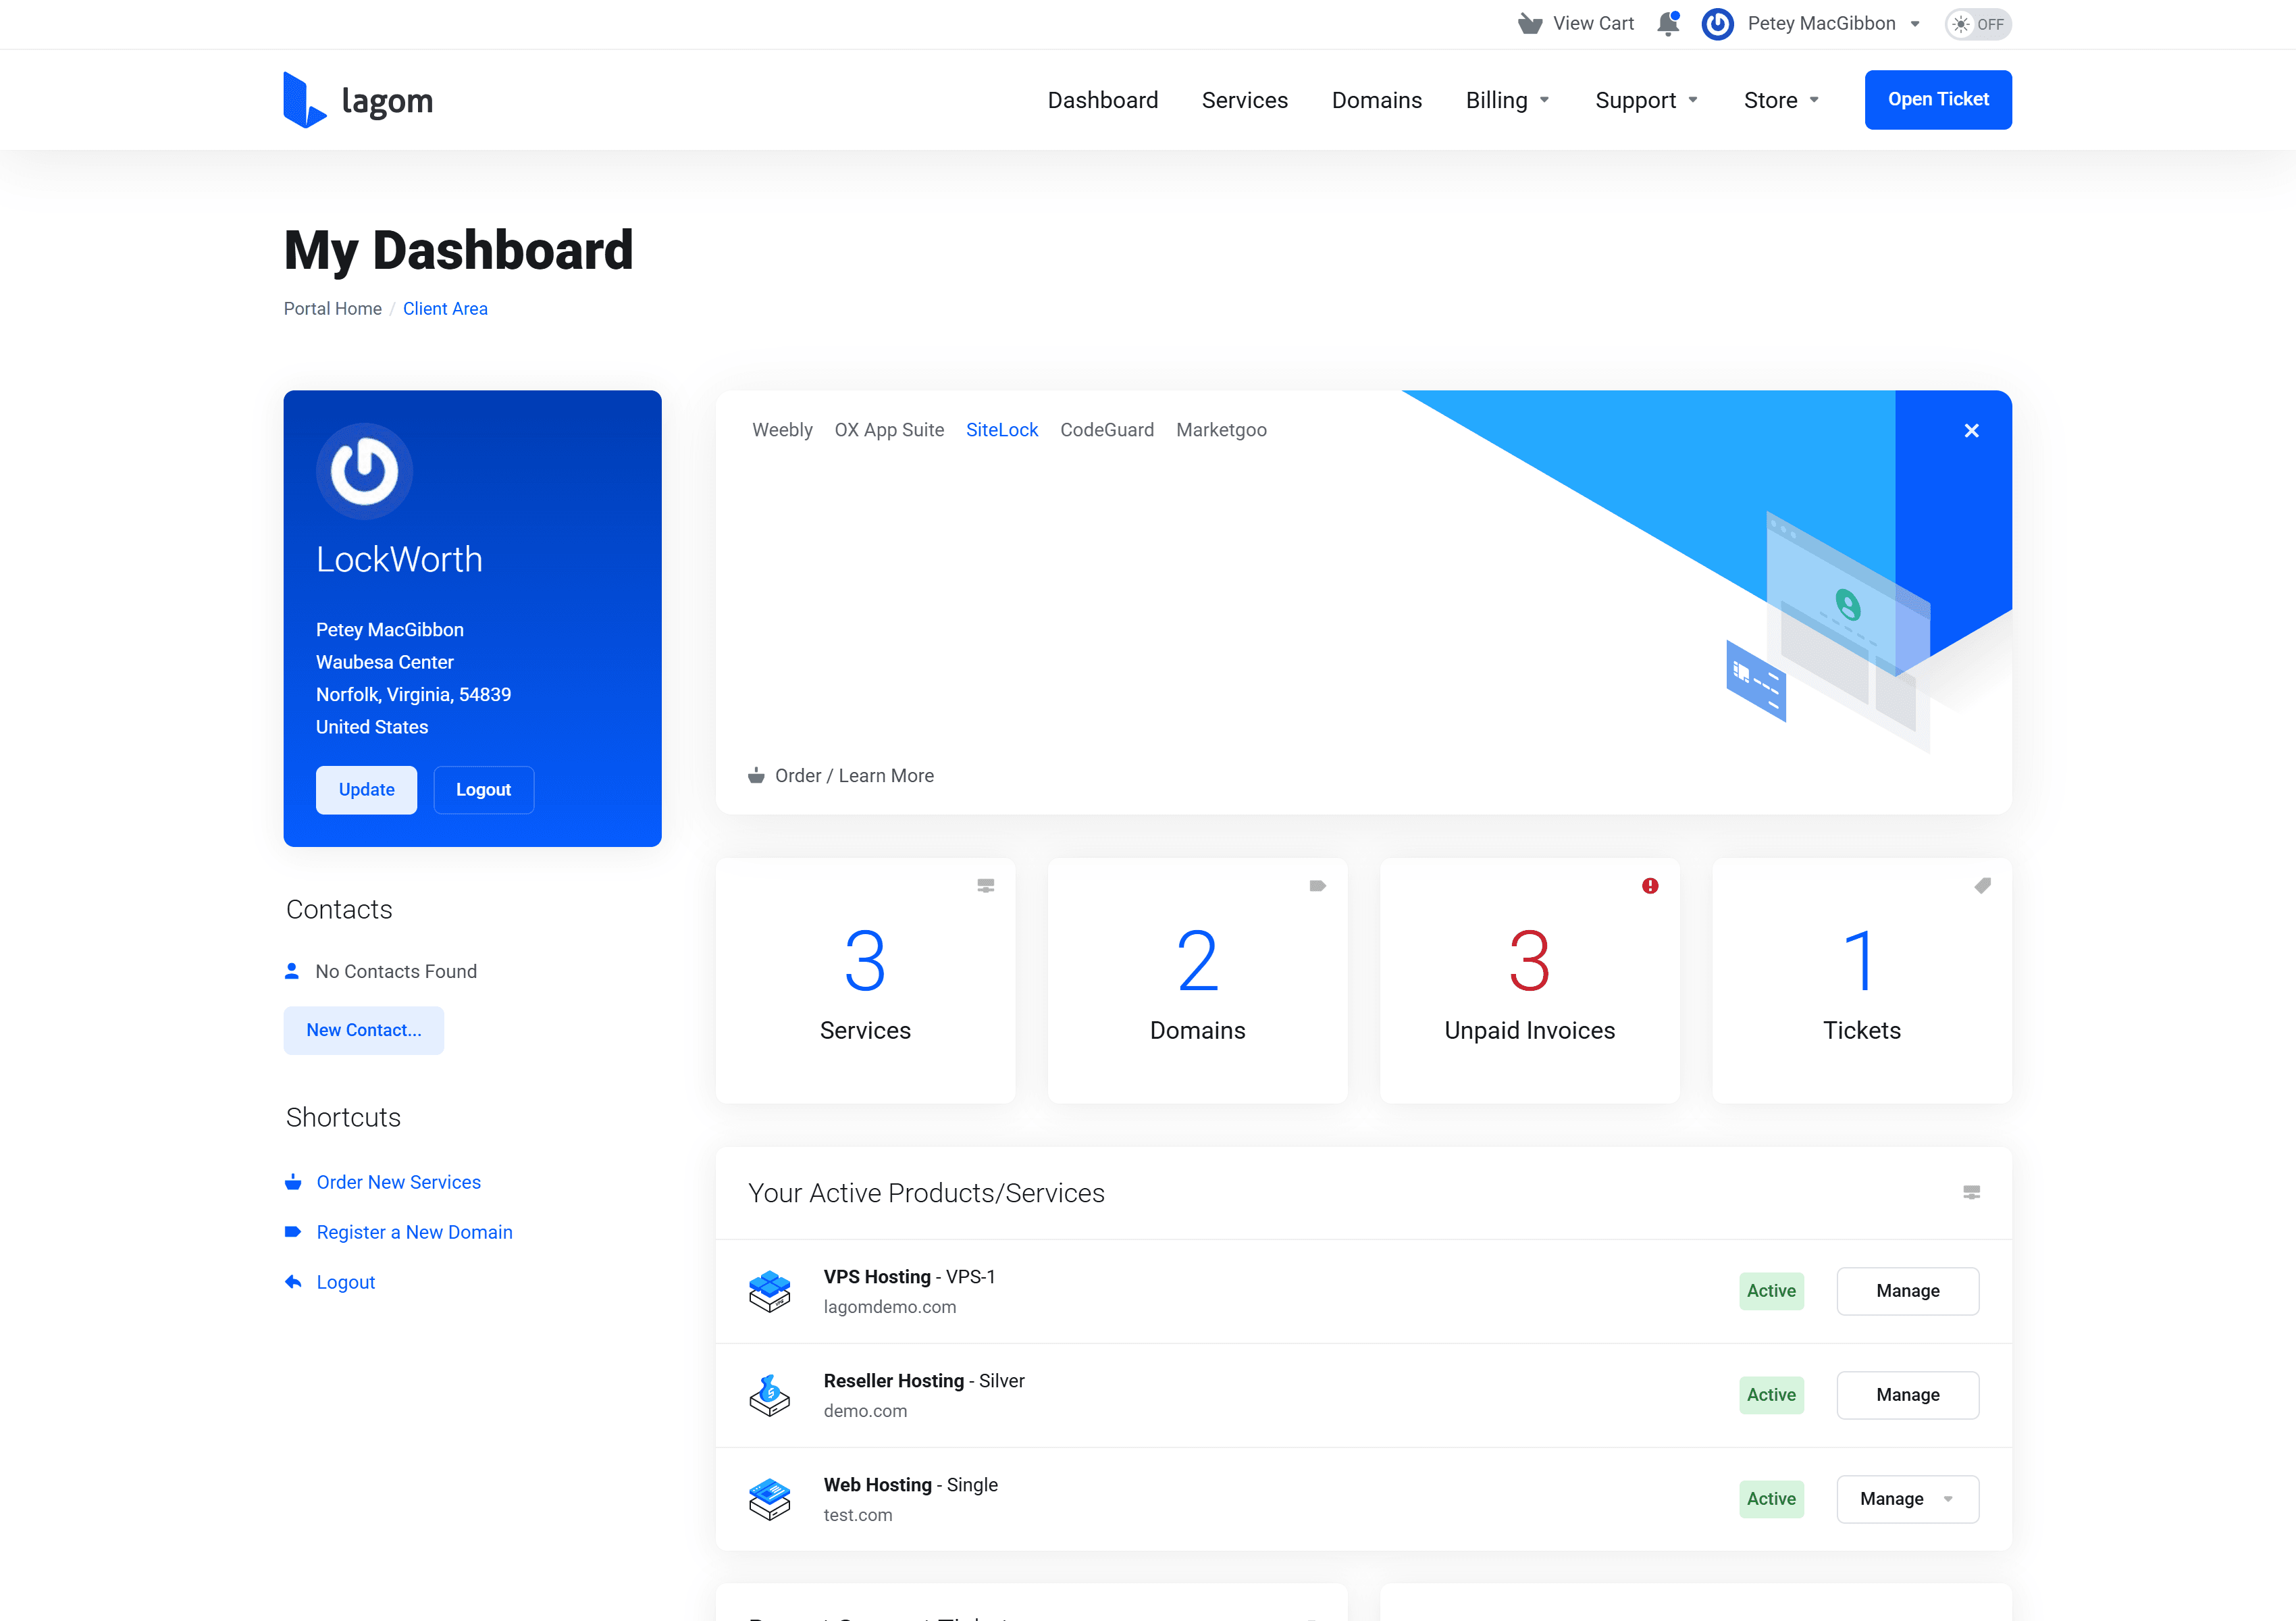Click the Tickets card tag icon
Viewport: 2296px width, 1621px height.
click(x=1982, y=886)
